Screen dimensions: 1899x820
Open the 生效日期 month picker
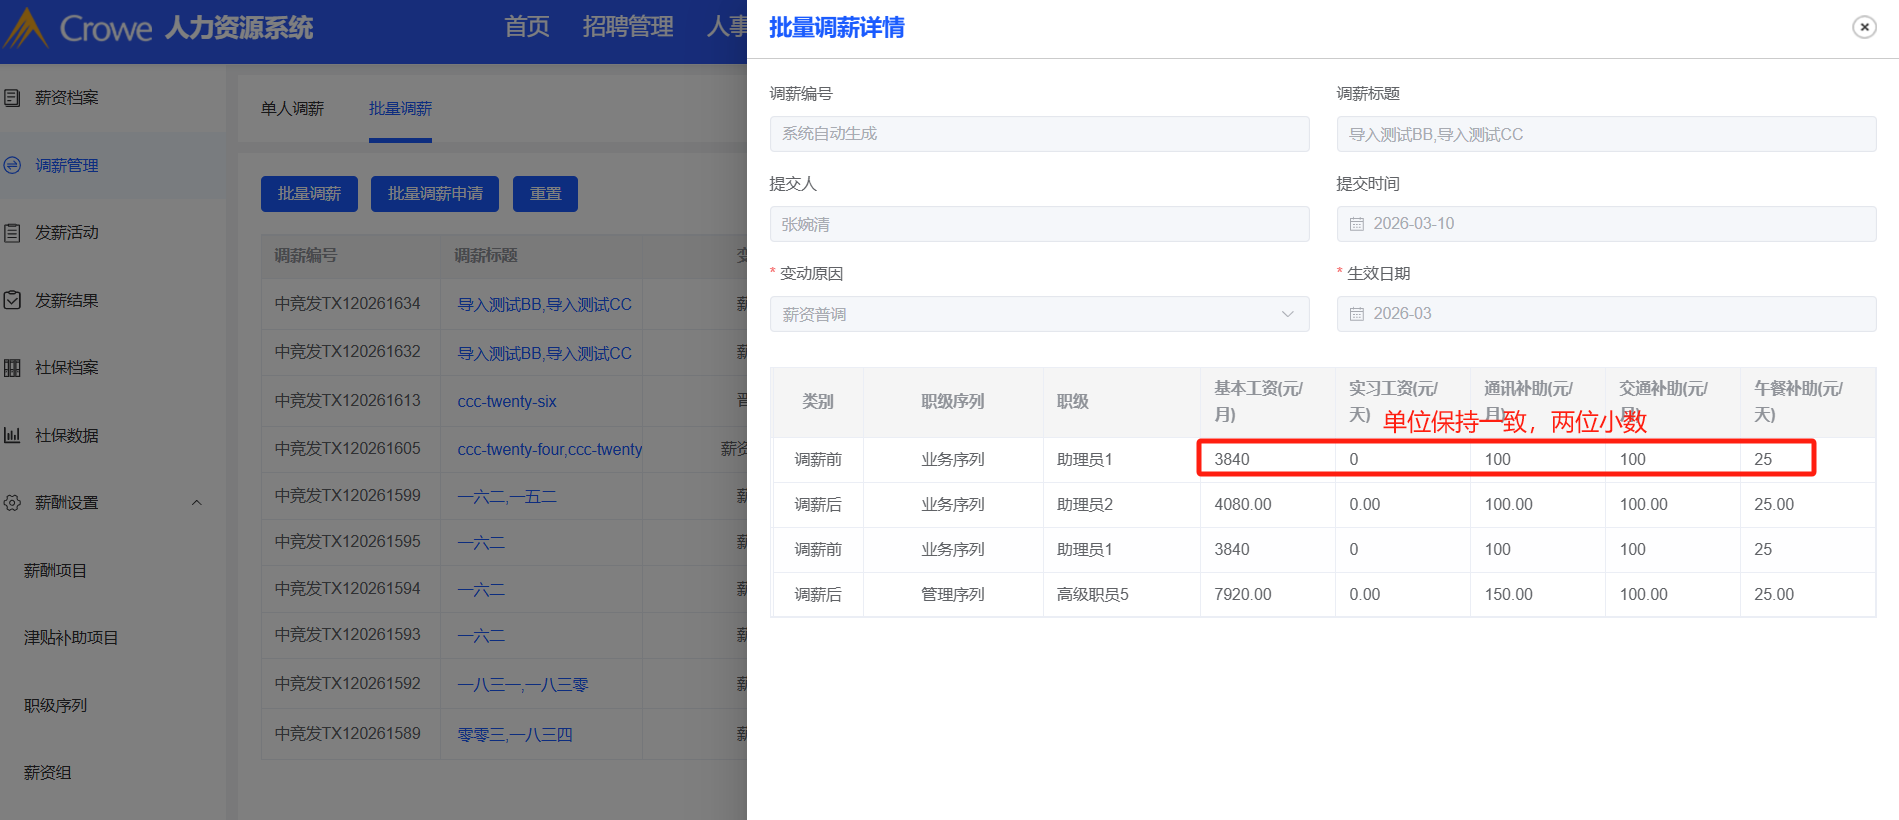point(1605,314)
